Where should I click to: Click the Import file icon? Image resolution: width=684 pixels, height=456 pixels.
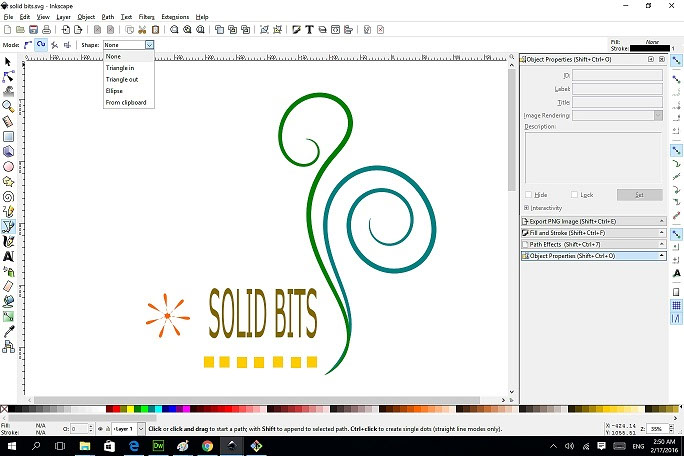pos(65,30)
